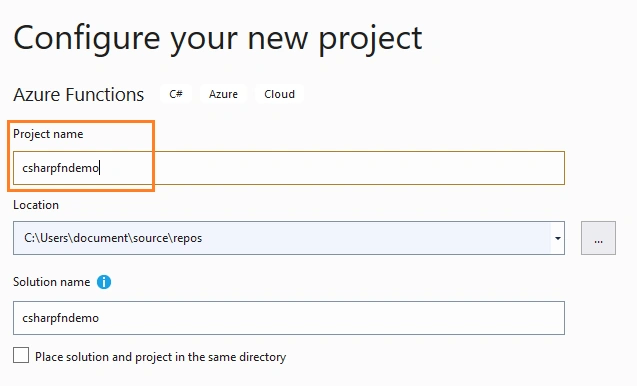Click the Project name label
Image resolution: width=637 pixels, height=386 pixels.
click(x=48, y=134)
